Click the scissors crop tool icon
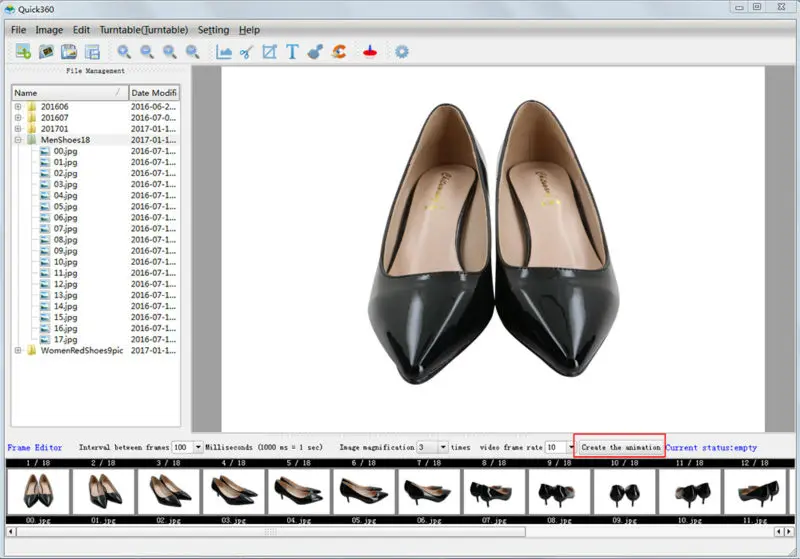The image size is (800, 559). pos(246,52)
